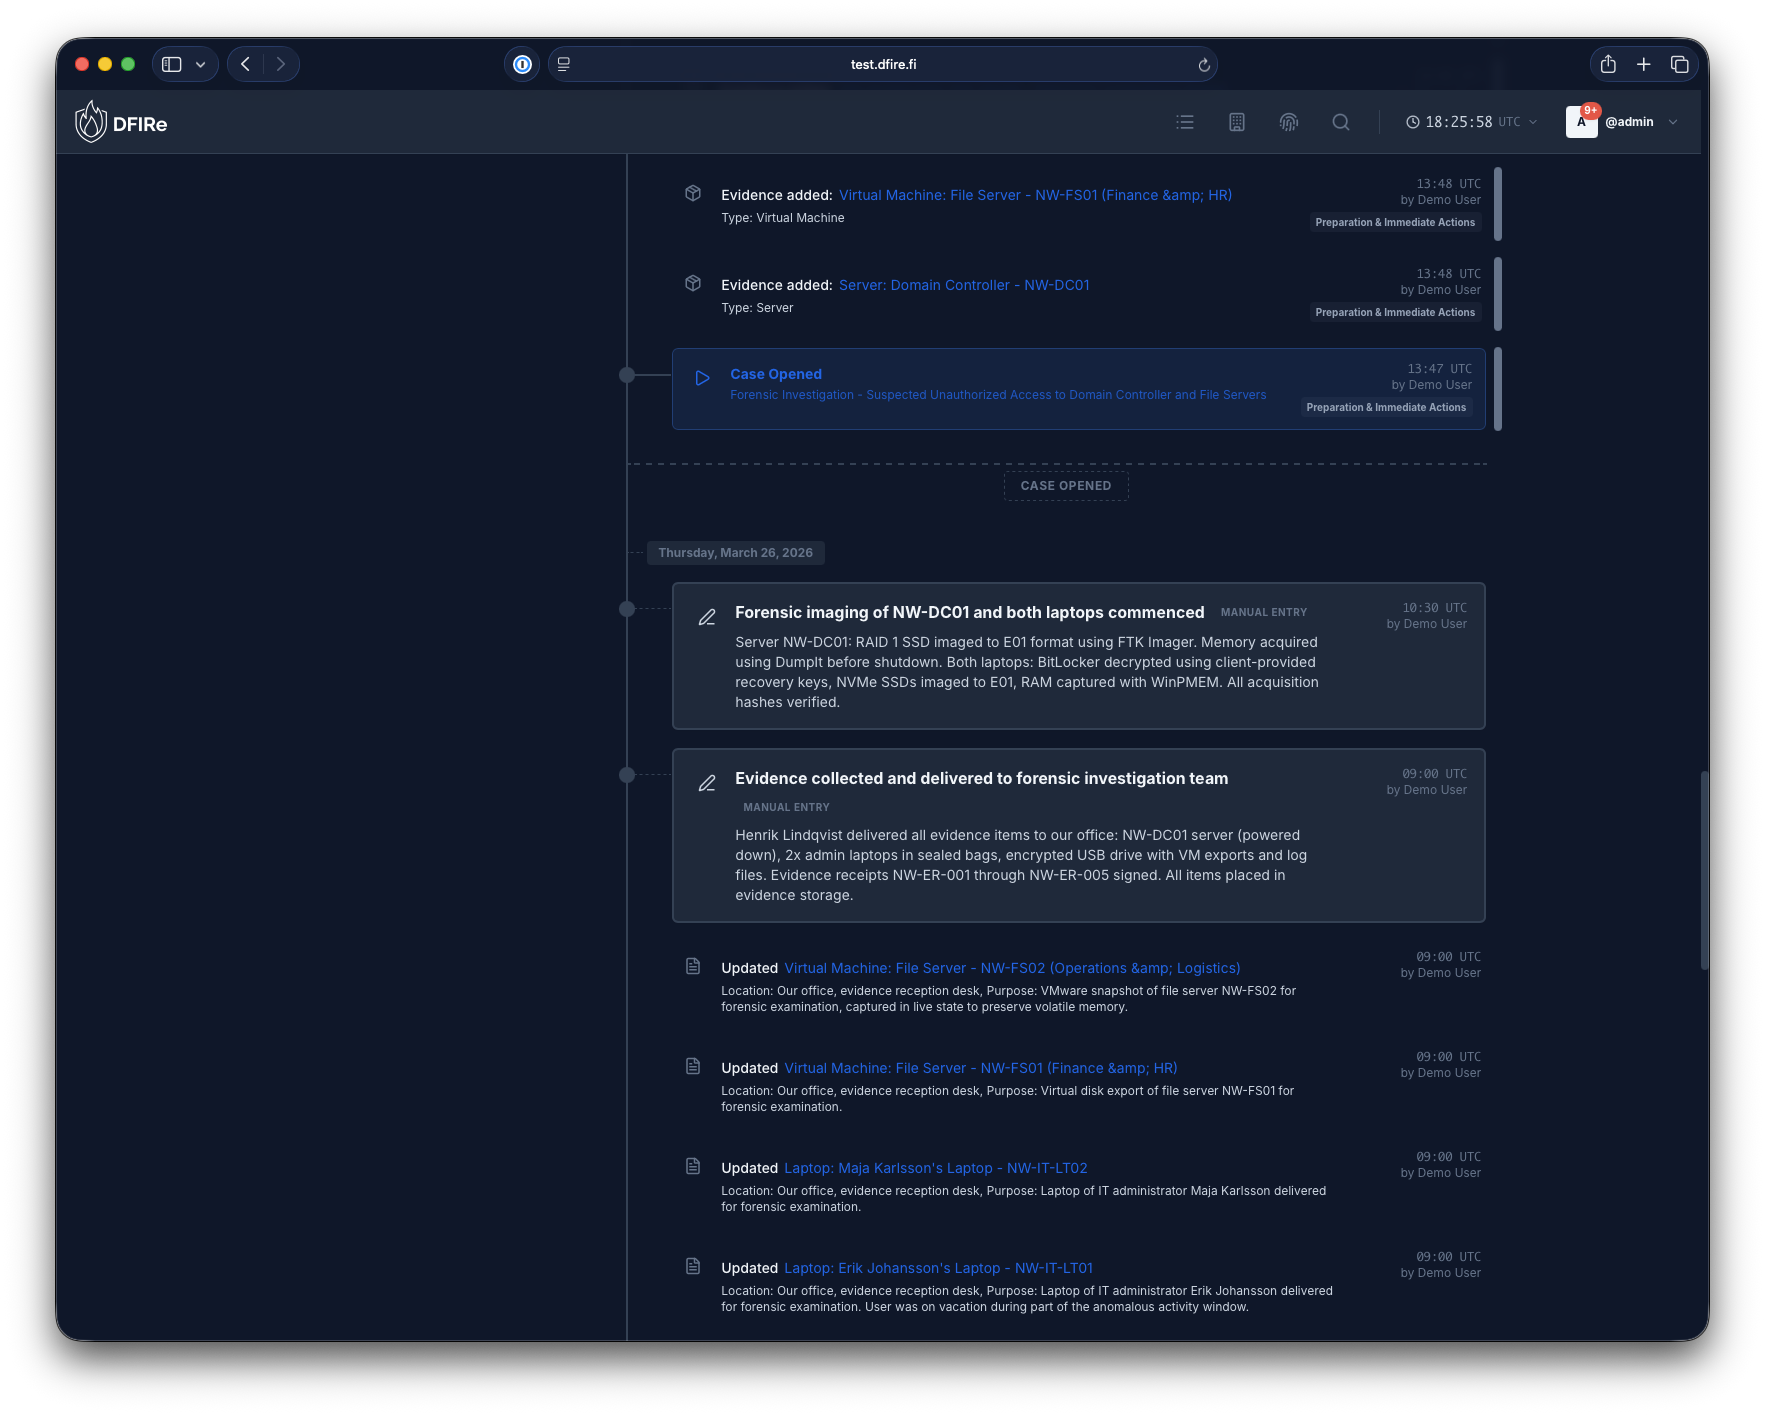Open search with the magnifier icon
Viewport: 1765px width, 1415px height.
pos(1341,122)
